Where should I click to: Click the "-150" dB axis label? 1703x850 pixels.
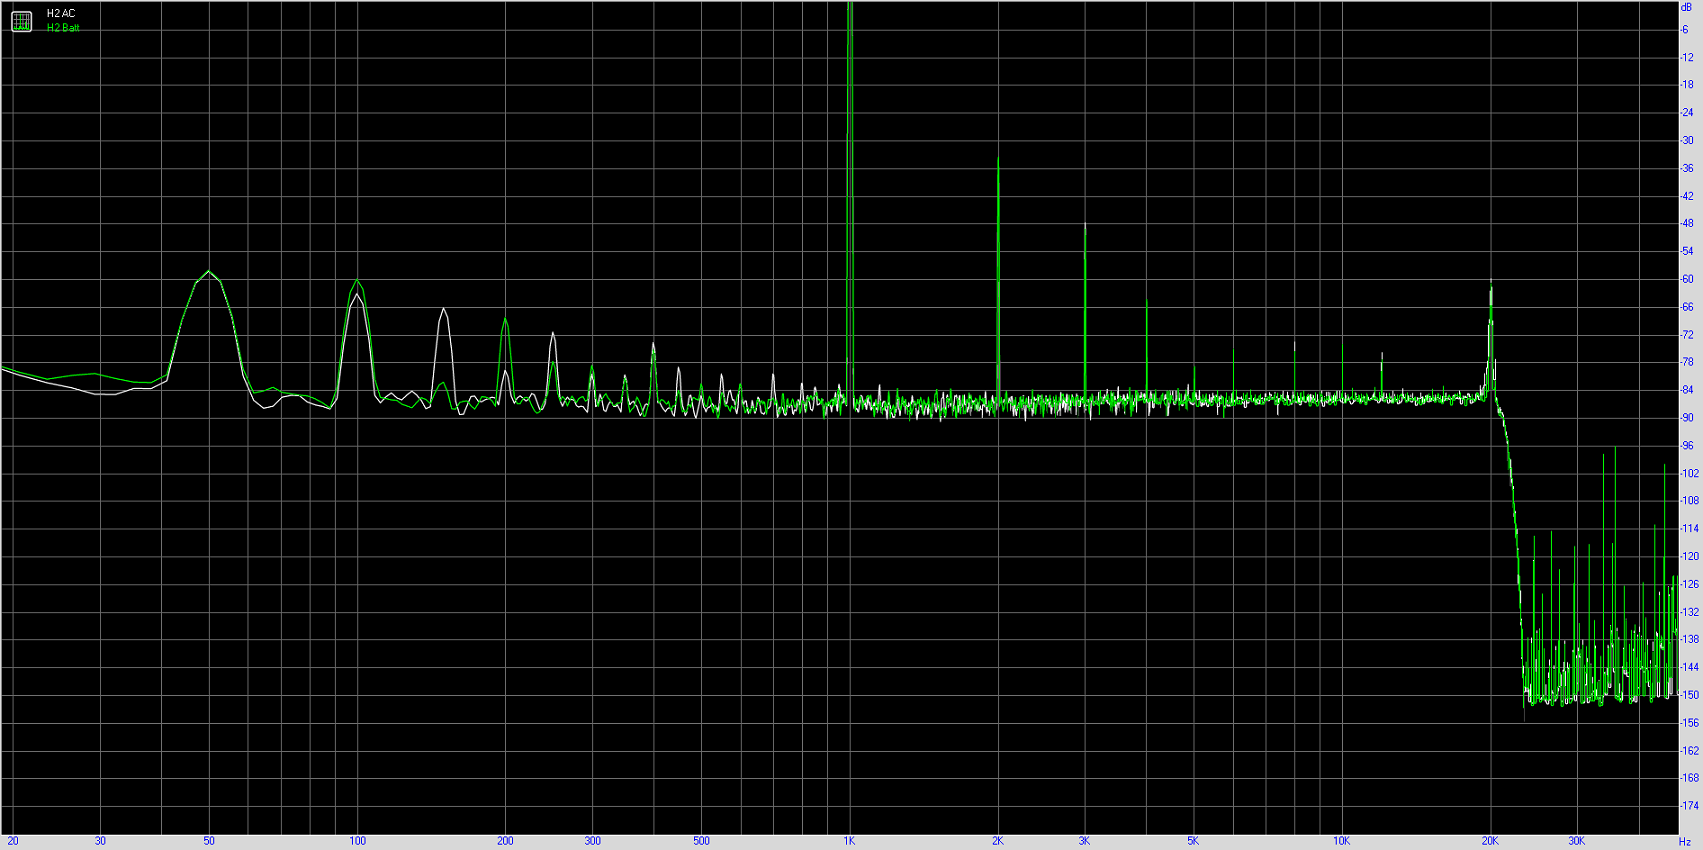(x=1689, y=695)
